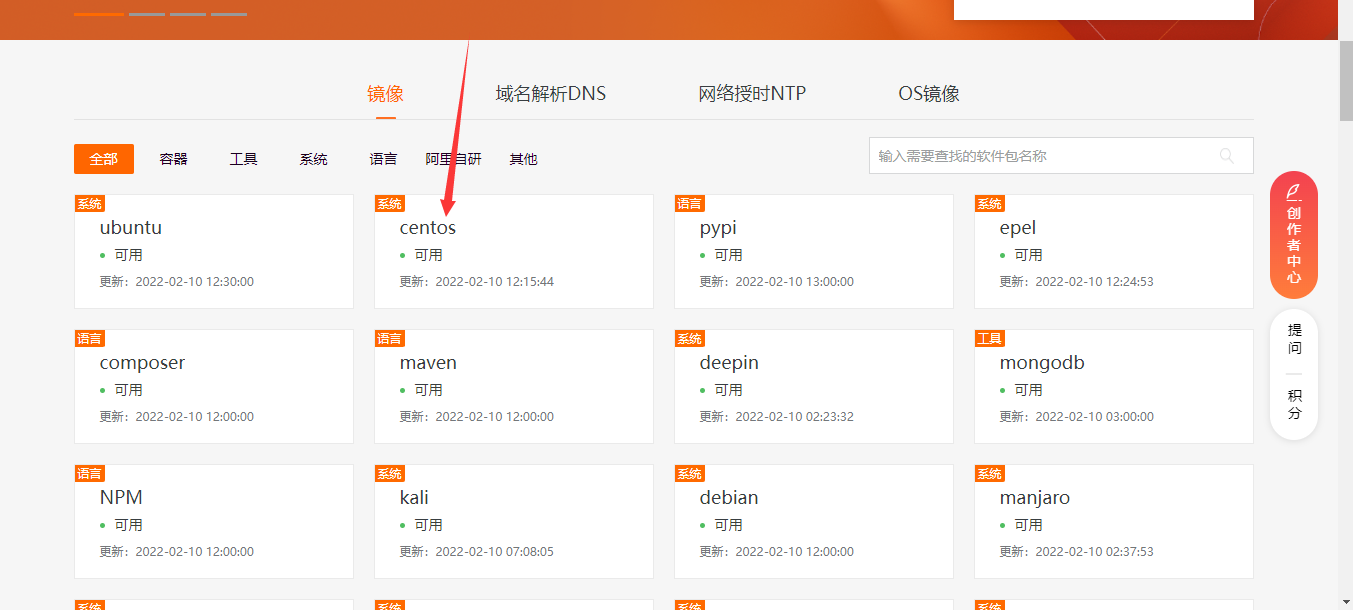
Task: Open the kali mirror card
Action: coord(514,521)
